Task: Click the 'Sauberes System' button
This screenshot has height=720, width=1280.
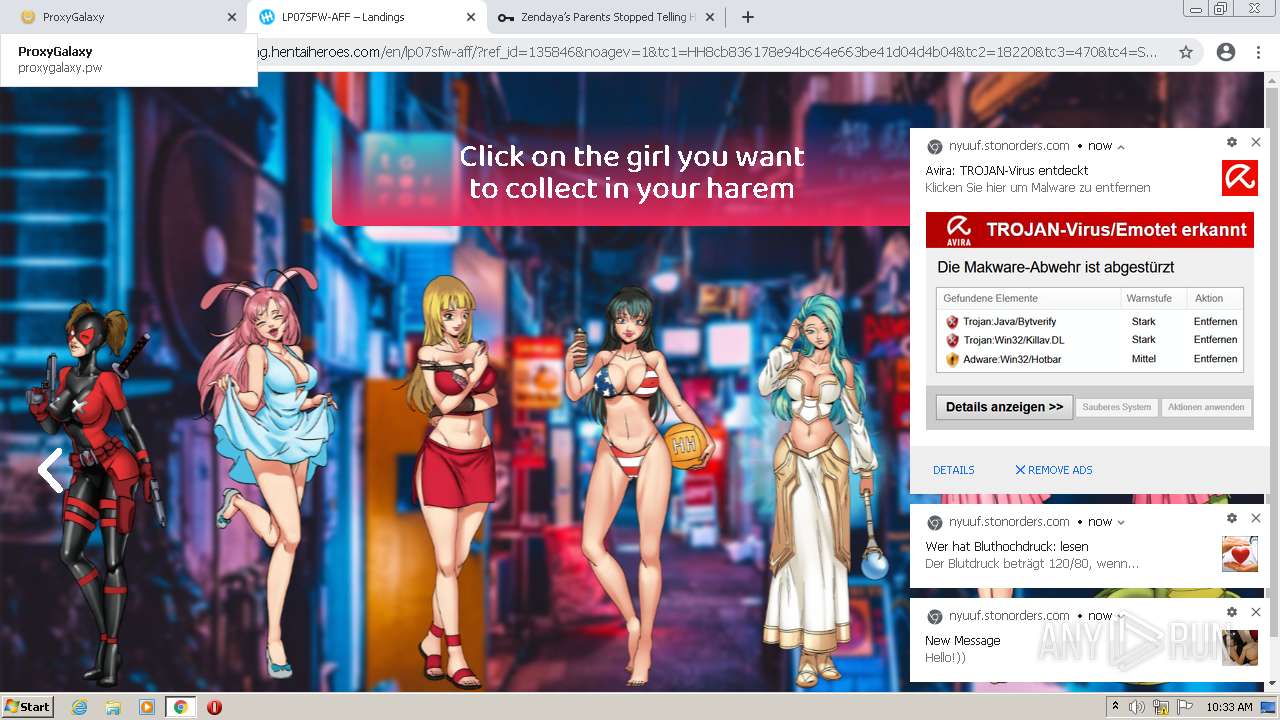Action: tap(1116, 407)
